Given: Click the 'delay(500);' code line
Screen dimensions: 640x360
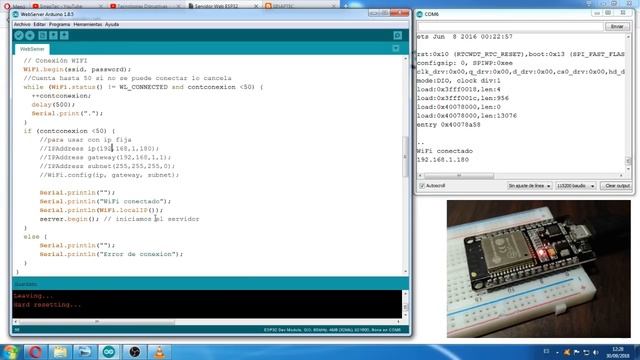Looking at the screenshot, I should pyautogui.click(x=53, y=104).
